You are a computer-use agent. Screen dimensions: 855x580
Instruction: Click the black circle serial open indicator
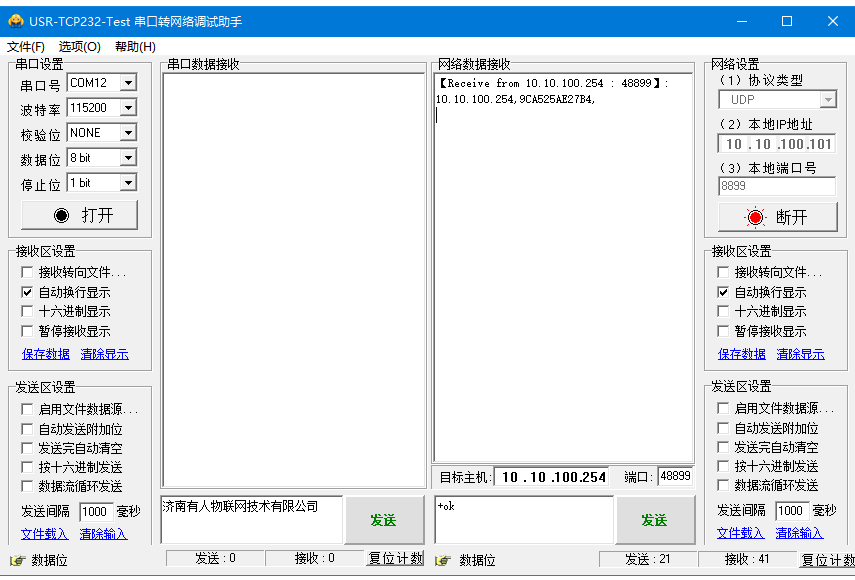(x=62, y=215)
